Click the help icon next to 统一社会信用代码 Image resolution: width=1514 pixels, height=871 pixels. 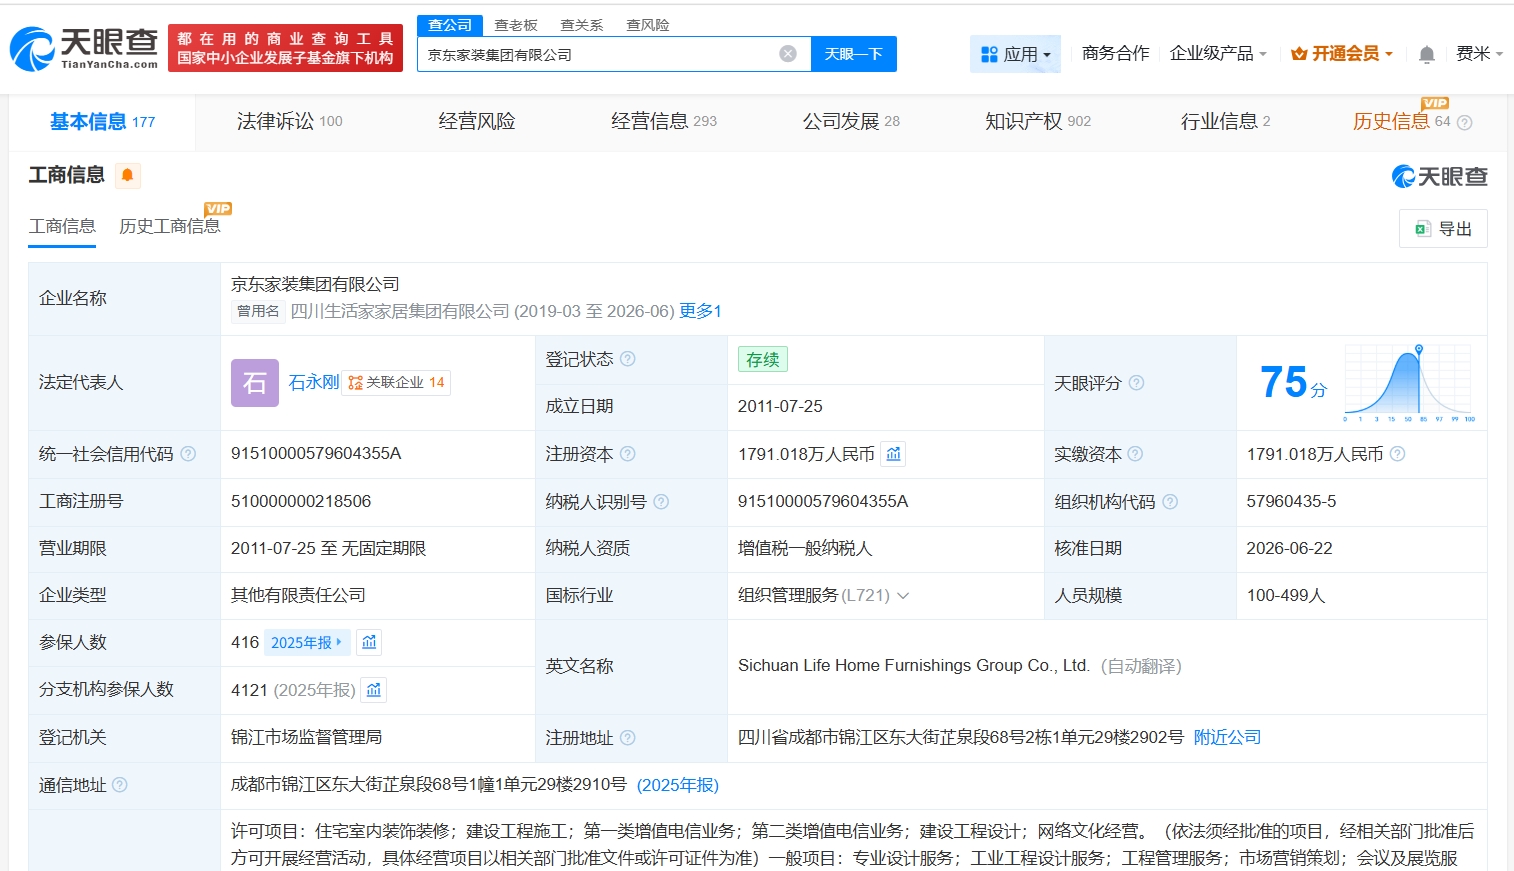coord(188,454)
